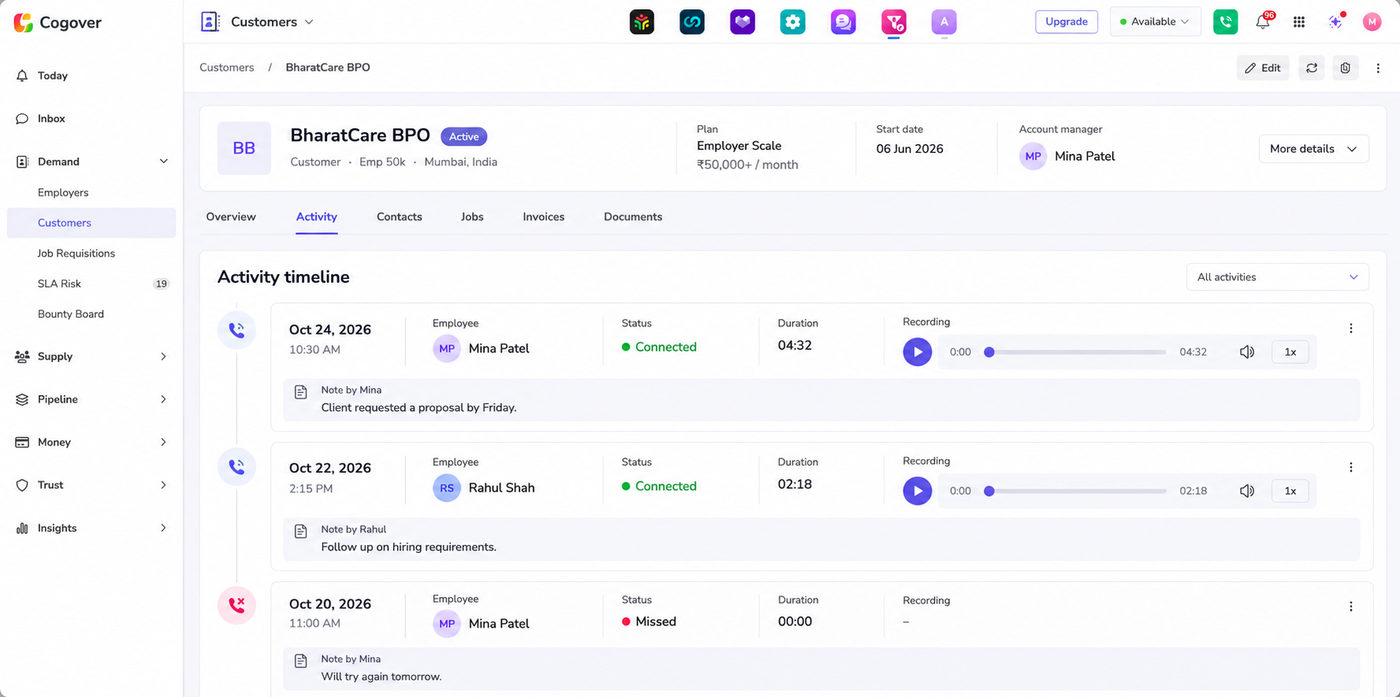Open the All activities filter dropdown
Image resolution: width=1400 pixels, height=697 pixels.
point(1277,277)
